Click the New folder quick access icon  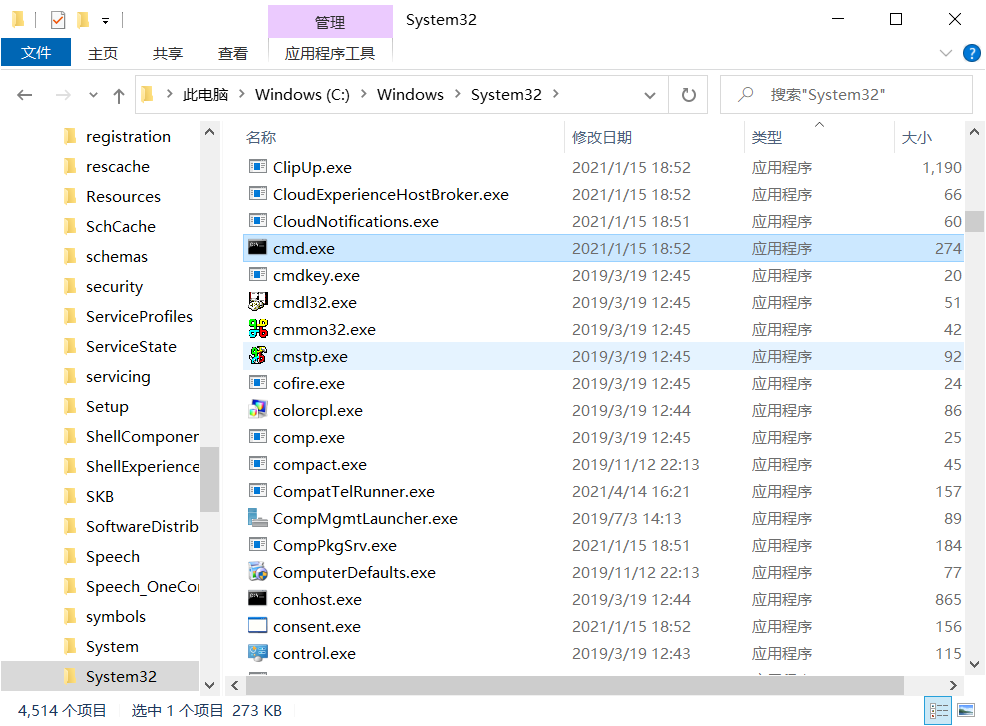(82, 20)
